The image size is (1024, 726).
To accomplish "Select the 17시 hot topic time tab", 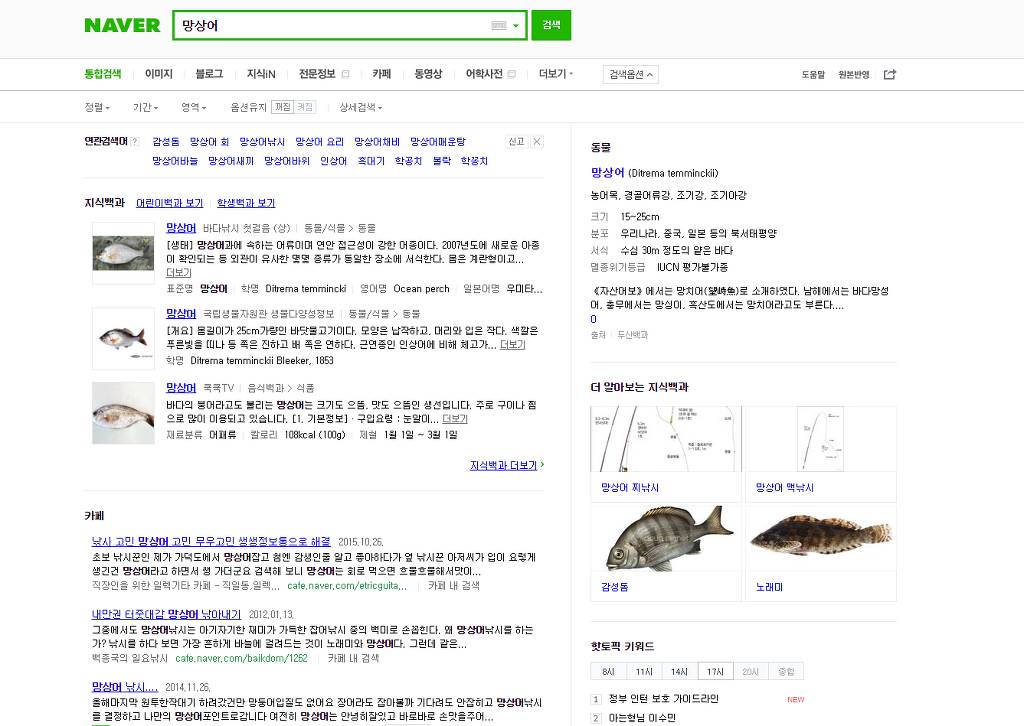I will pyautogui.click(x=715, y=671).
